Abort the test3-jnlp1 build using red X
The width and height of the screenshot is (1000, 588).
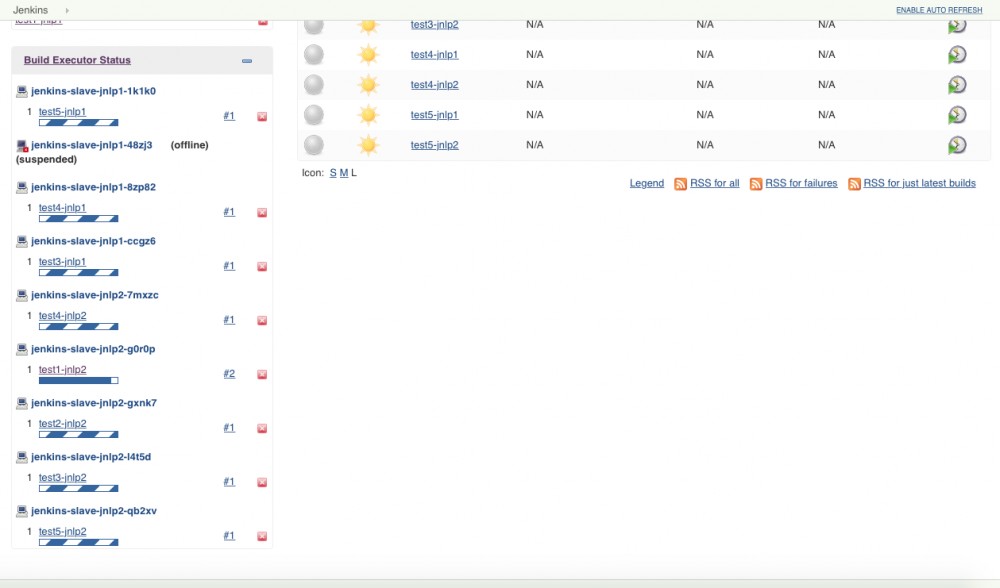pos(262,267)
